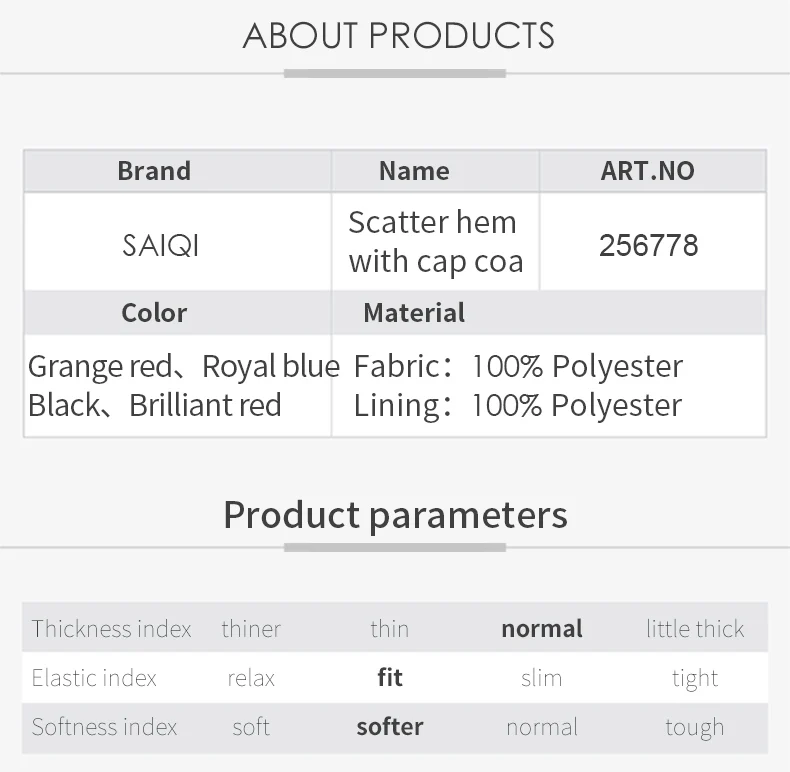790x772 pixels.
Task: Select the Color header cell
Action: click(x=154, y=312)
